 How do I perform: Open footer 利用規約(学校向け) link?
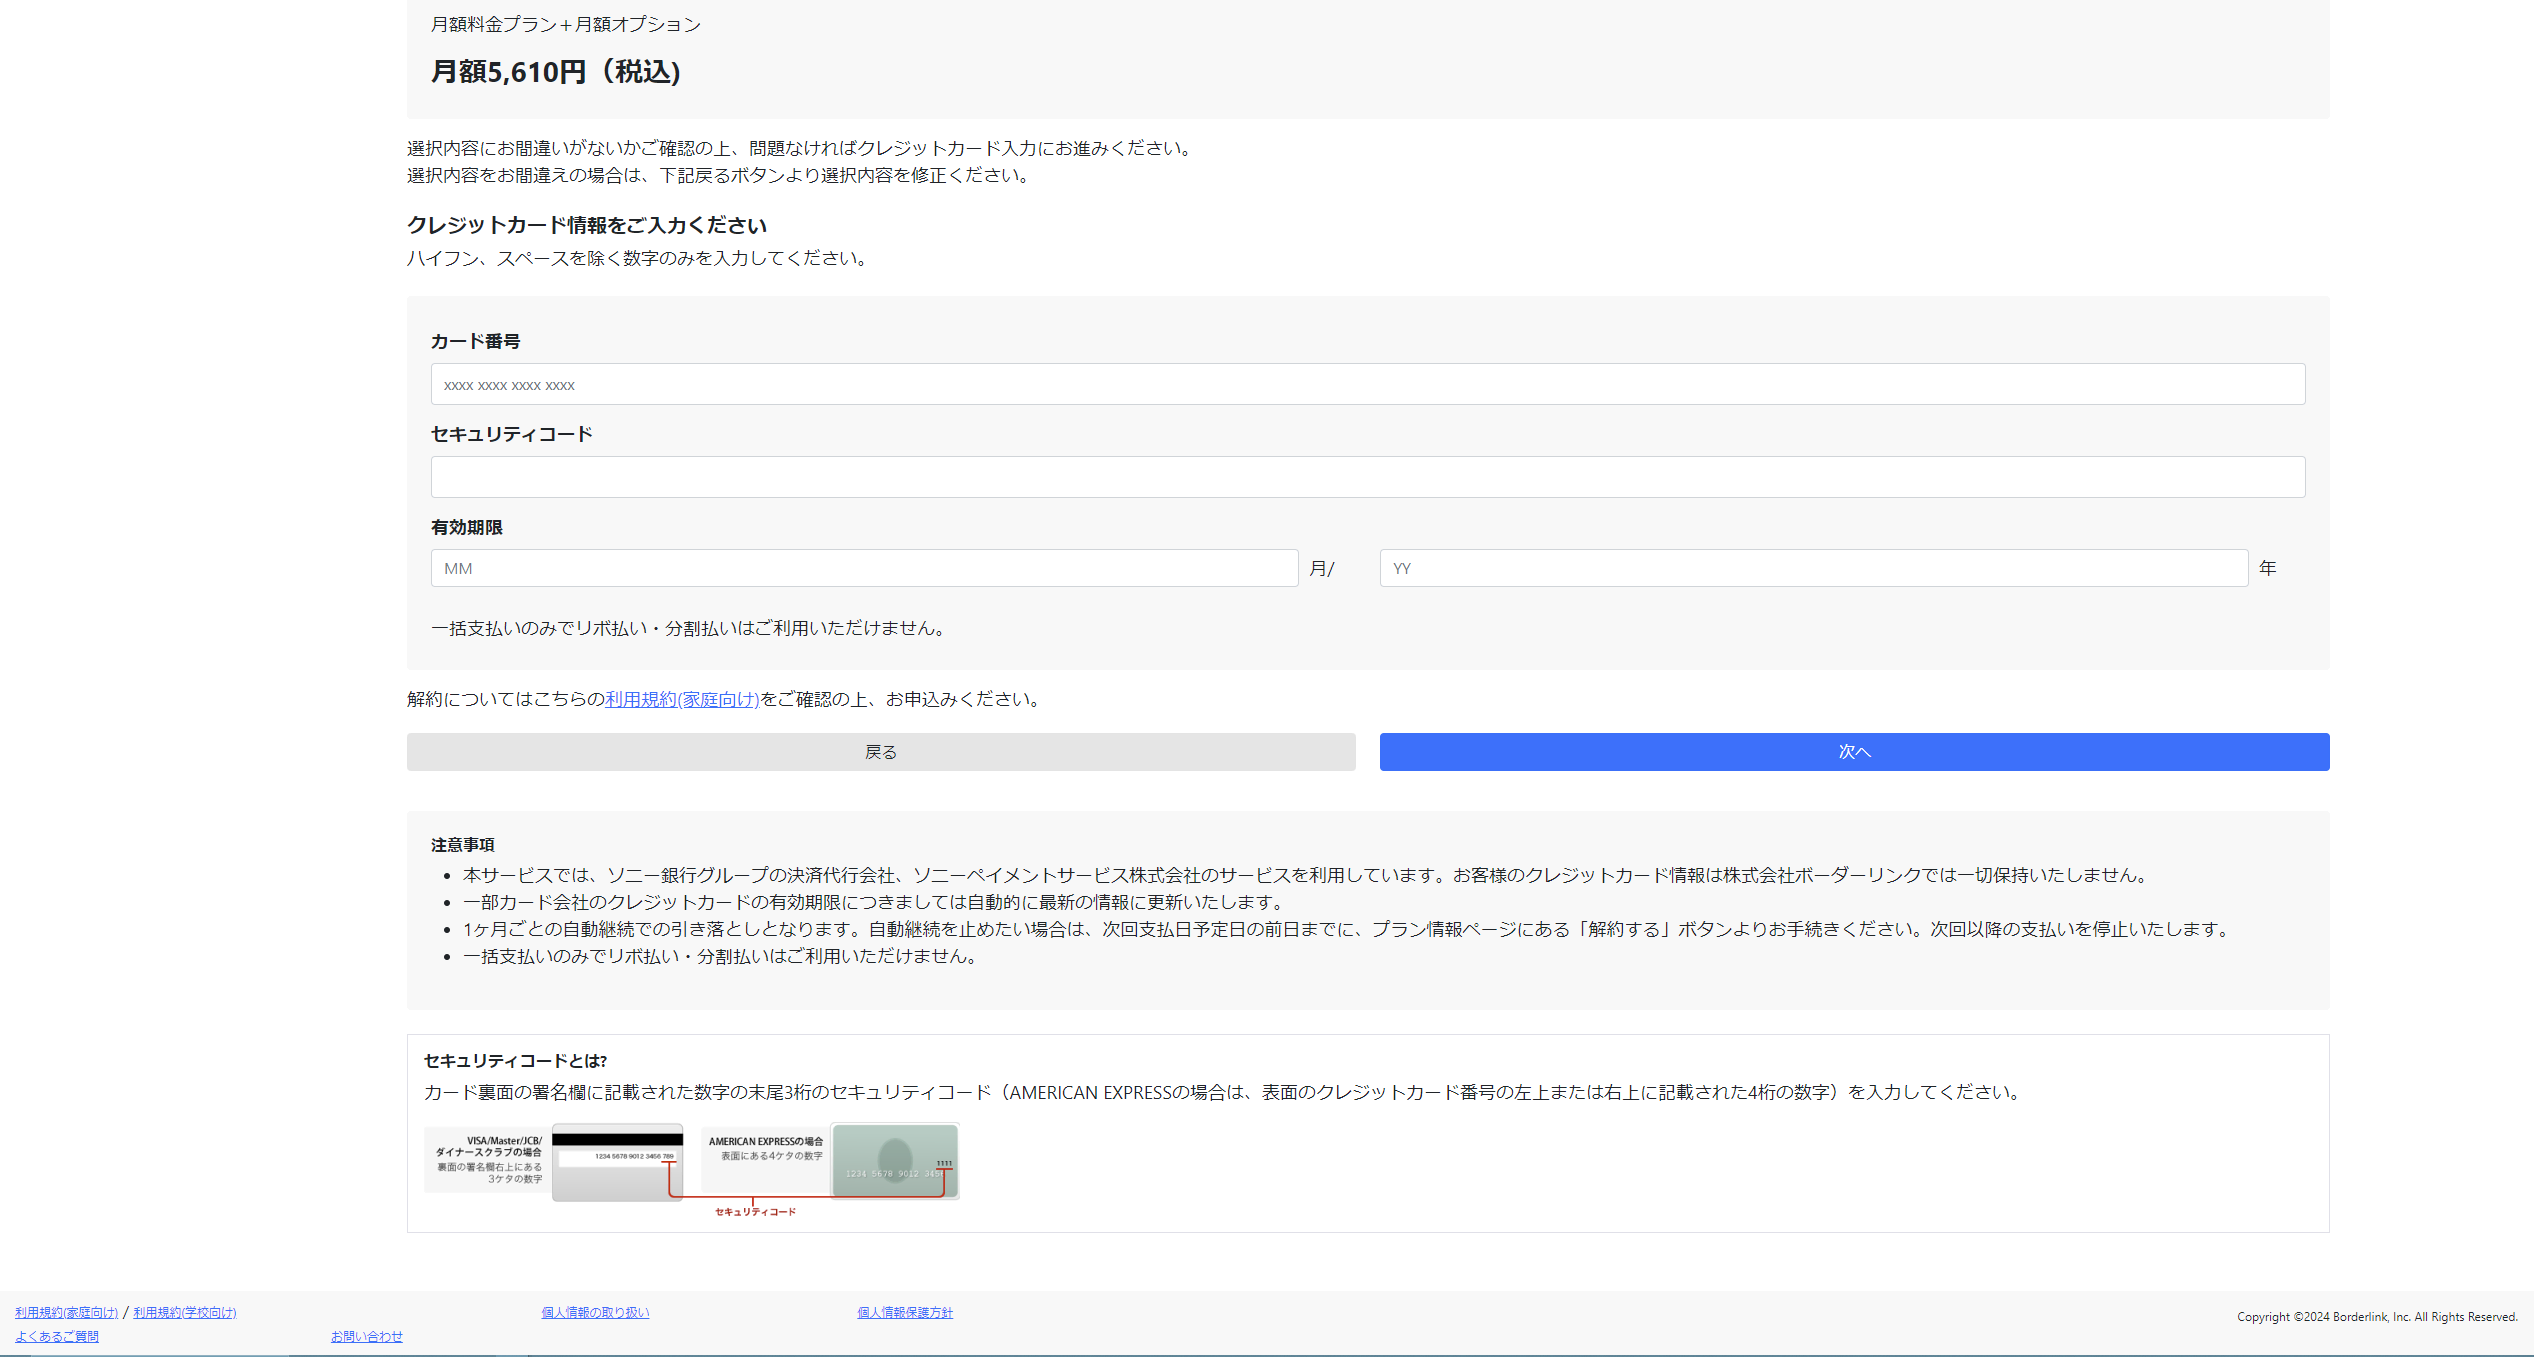185,1312
